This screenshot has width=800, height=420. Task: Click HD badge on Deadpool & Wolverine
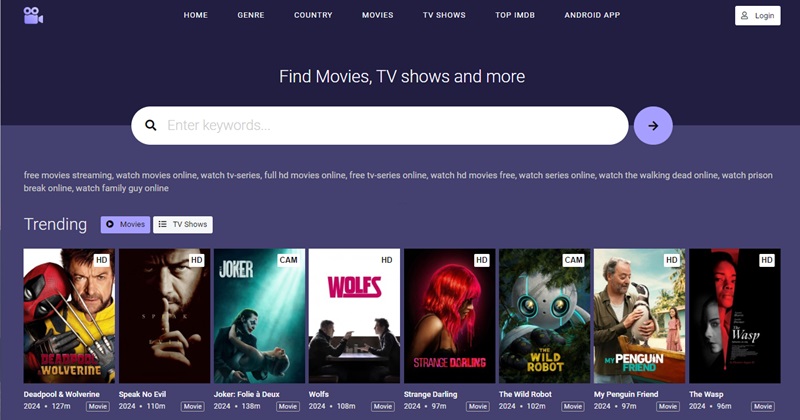click(102, 260)
